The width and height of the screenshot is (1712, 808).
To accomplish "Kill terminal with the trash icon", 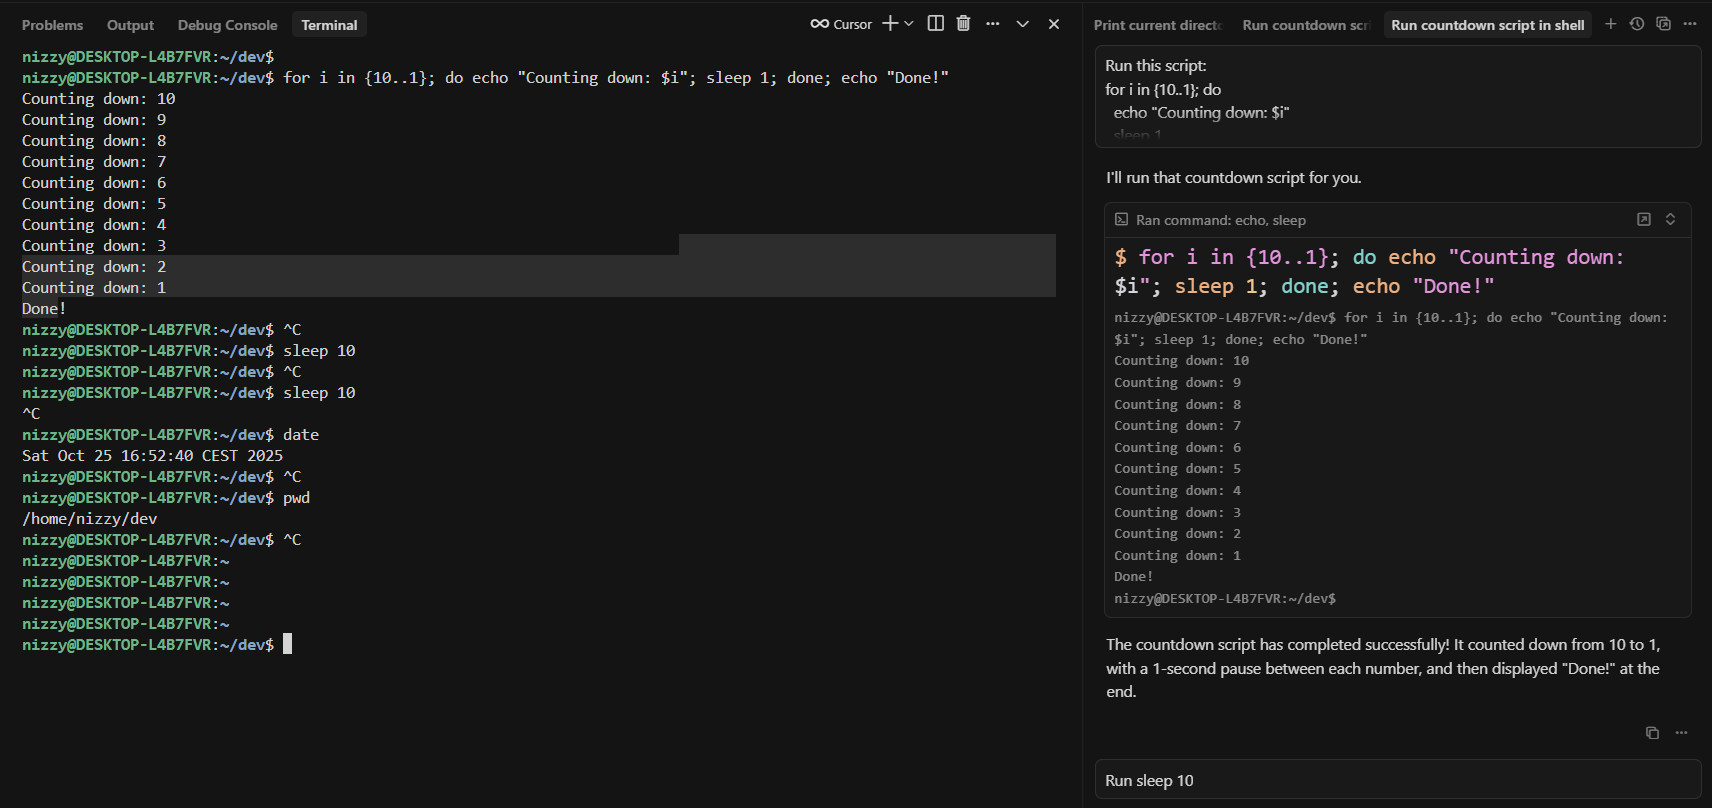I will pyautogui.click(x=963, y=24).
